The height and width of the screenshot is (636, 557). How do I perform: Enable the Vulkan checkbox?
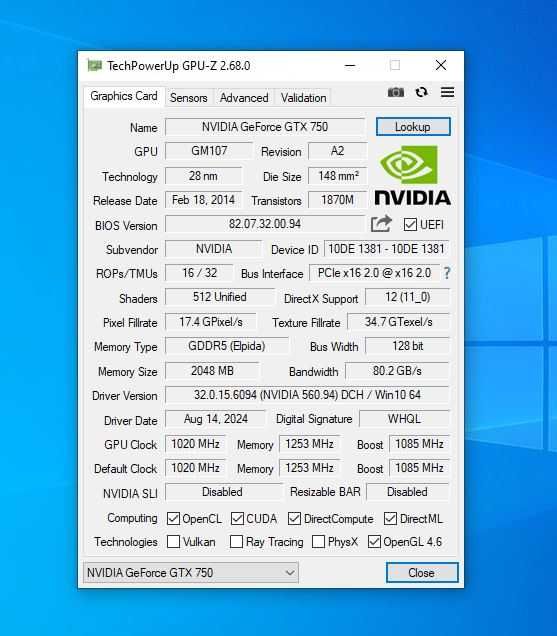point(173,541)
